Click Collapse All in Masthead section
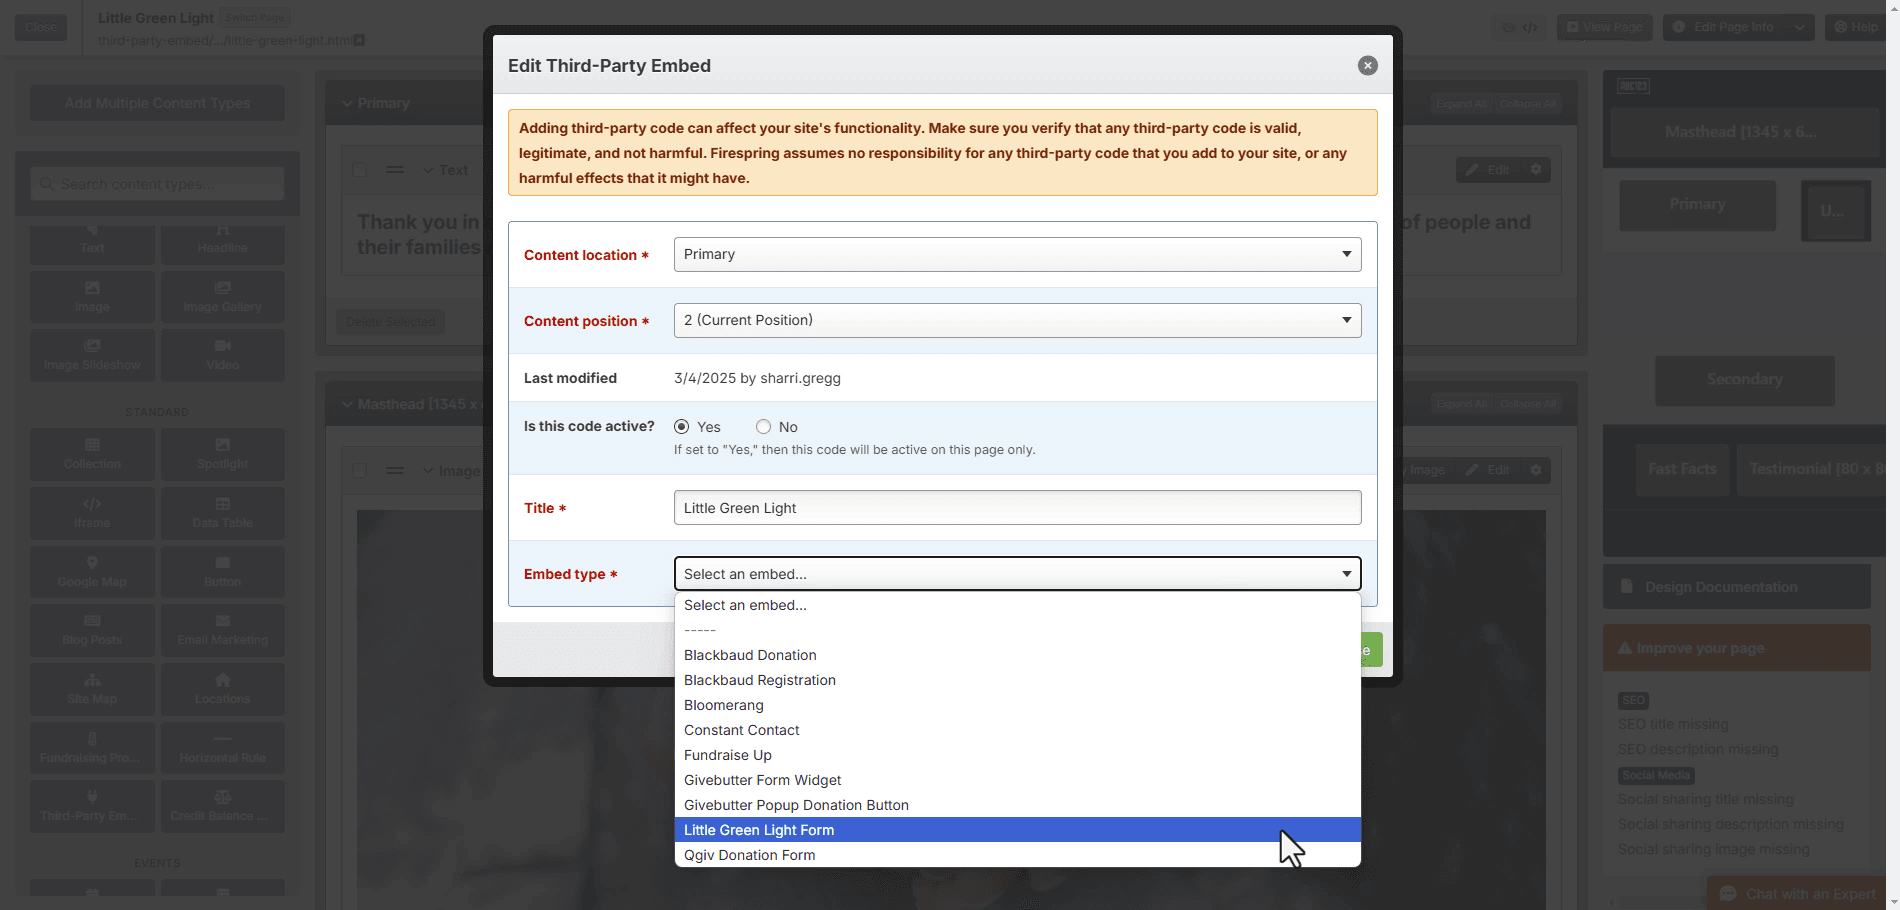The width and height of the screenshot is (1900, 910). tap(1528, 404)
